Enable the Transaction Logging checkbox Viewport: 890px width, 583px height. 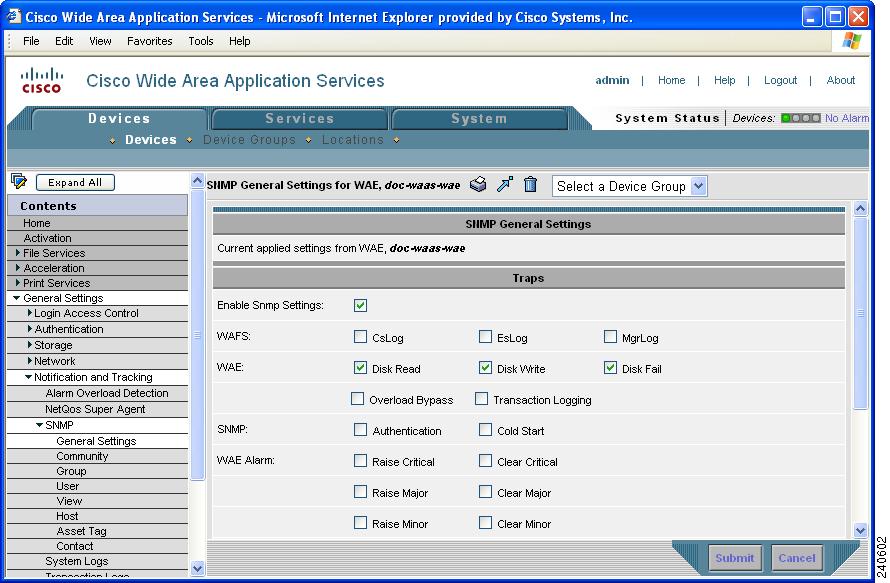481,399
